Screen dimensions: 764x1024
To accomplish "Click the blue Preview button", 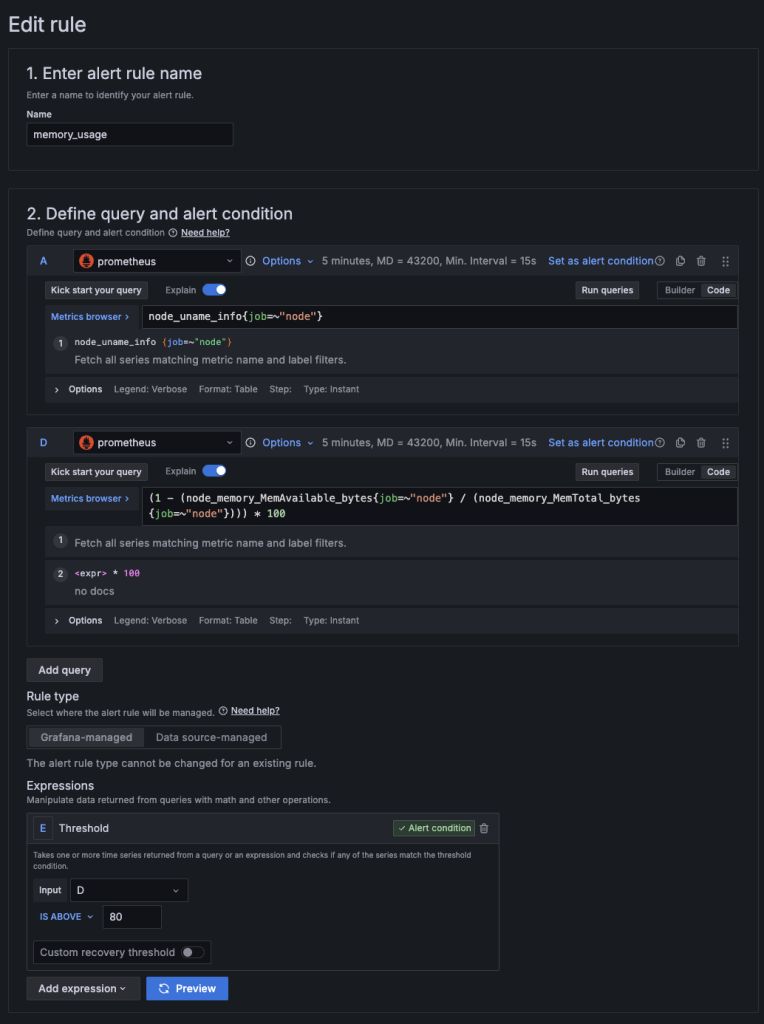I will (187, 988).
